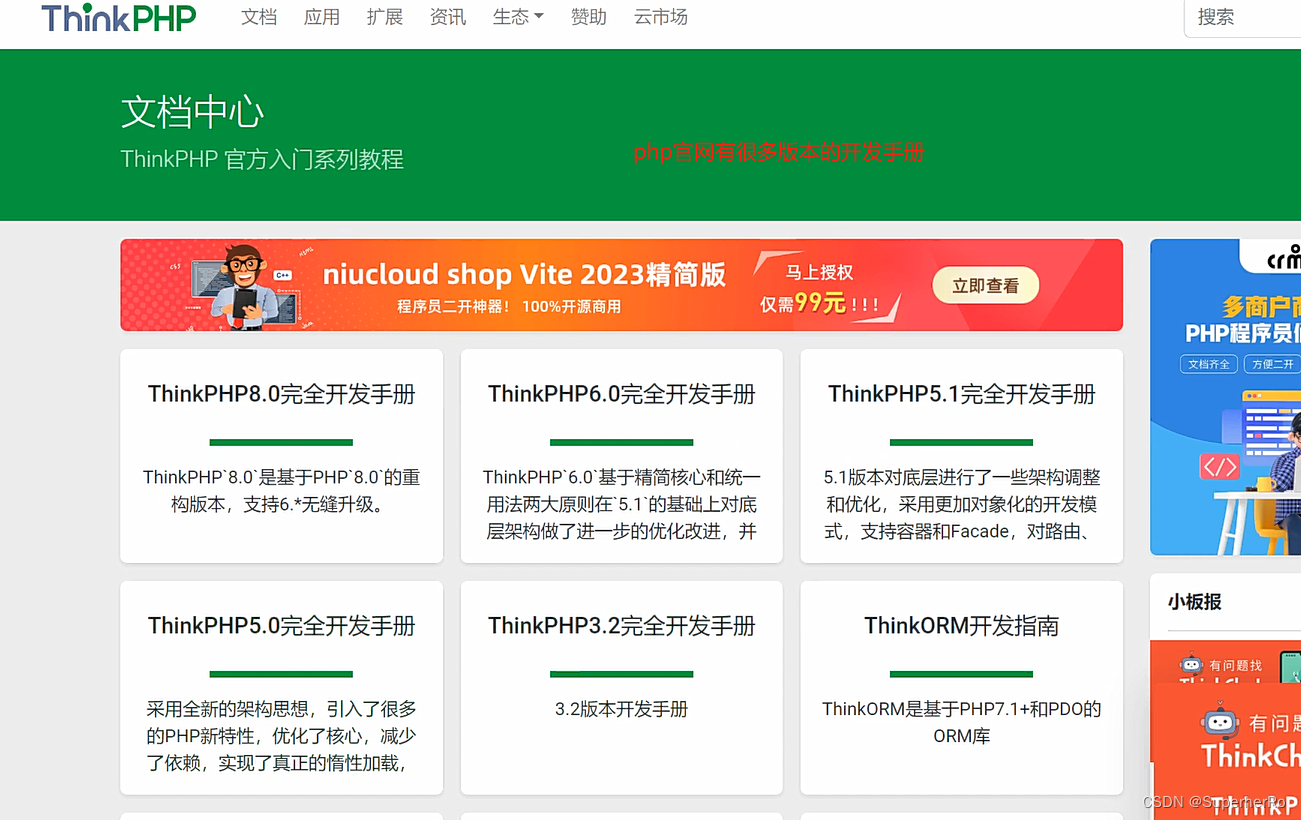The height and width of the screenshot is (820, 1301).
Task: Open the niucloud shop Vite banner ad
Action: pyautogui.click(x=621, y=285)
